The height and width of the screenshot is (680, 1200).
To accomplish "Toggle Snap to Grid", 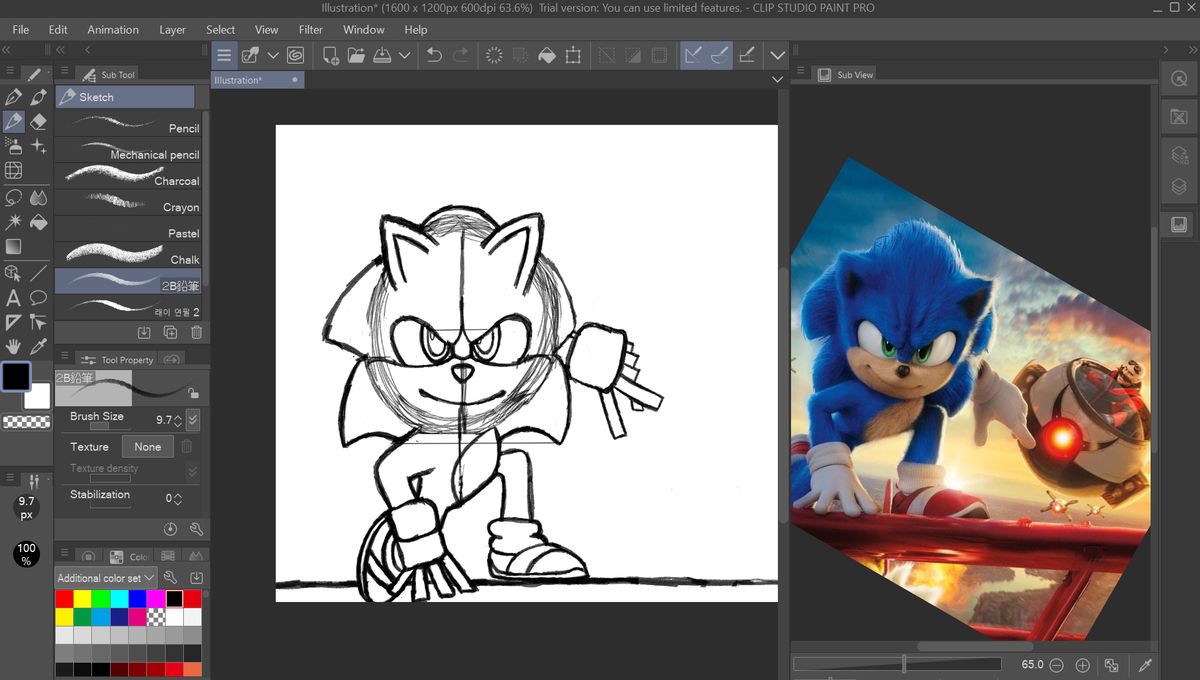I will (x=746, y=55).
